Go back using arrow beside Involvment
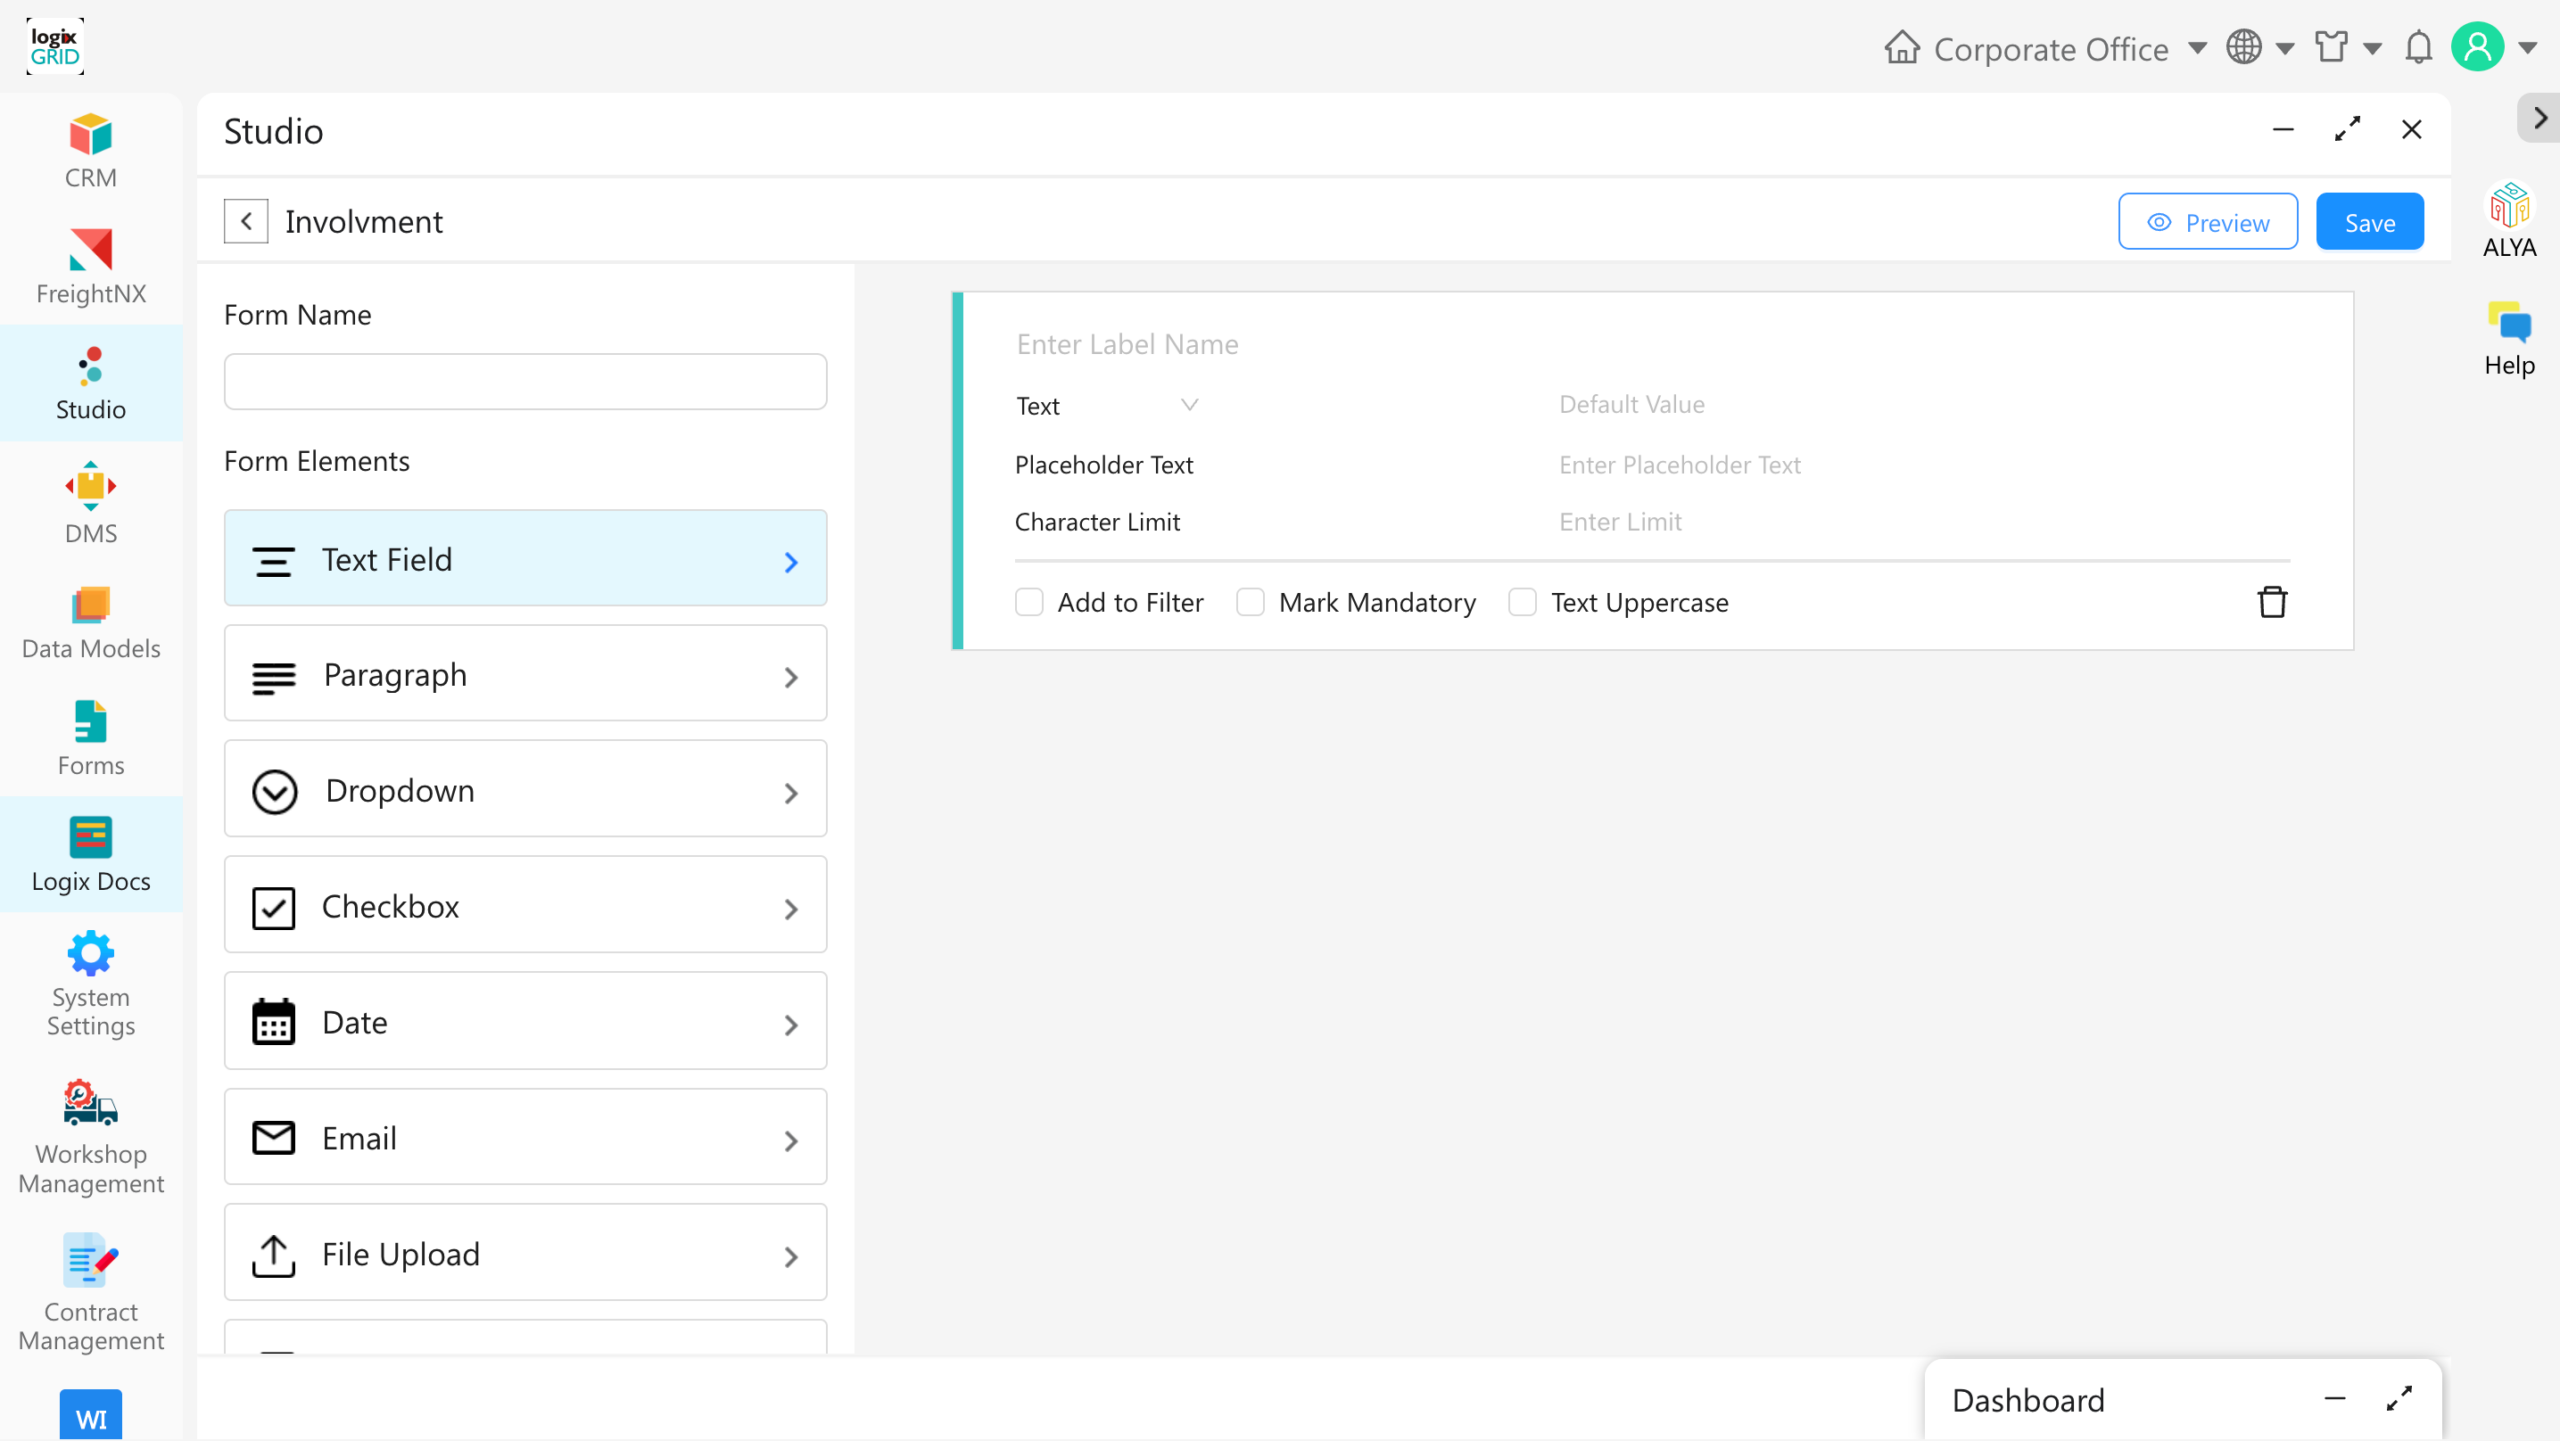 click(x=246, y=221)
